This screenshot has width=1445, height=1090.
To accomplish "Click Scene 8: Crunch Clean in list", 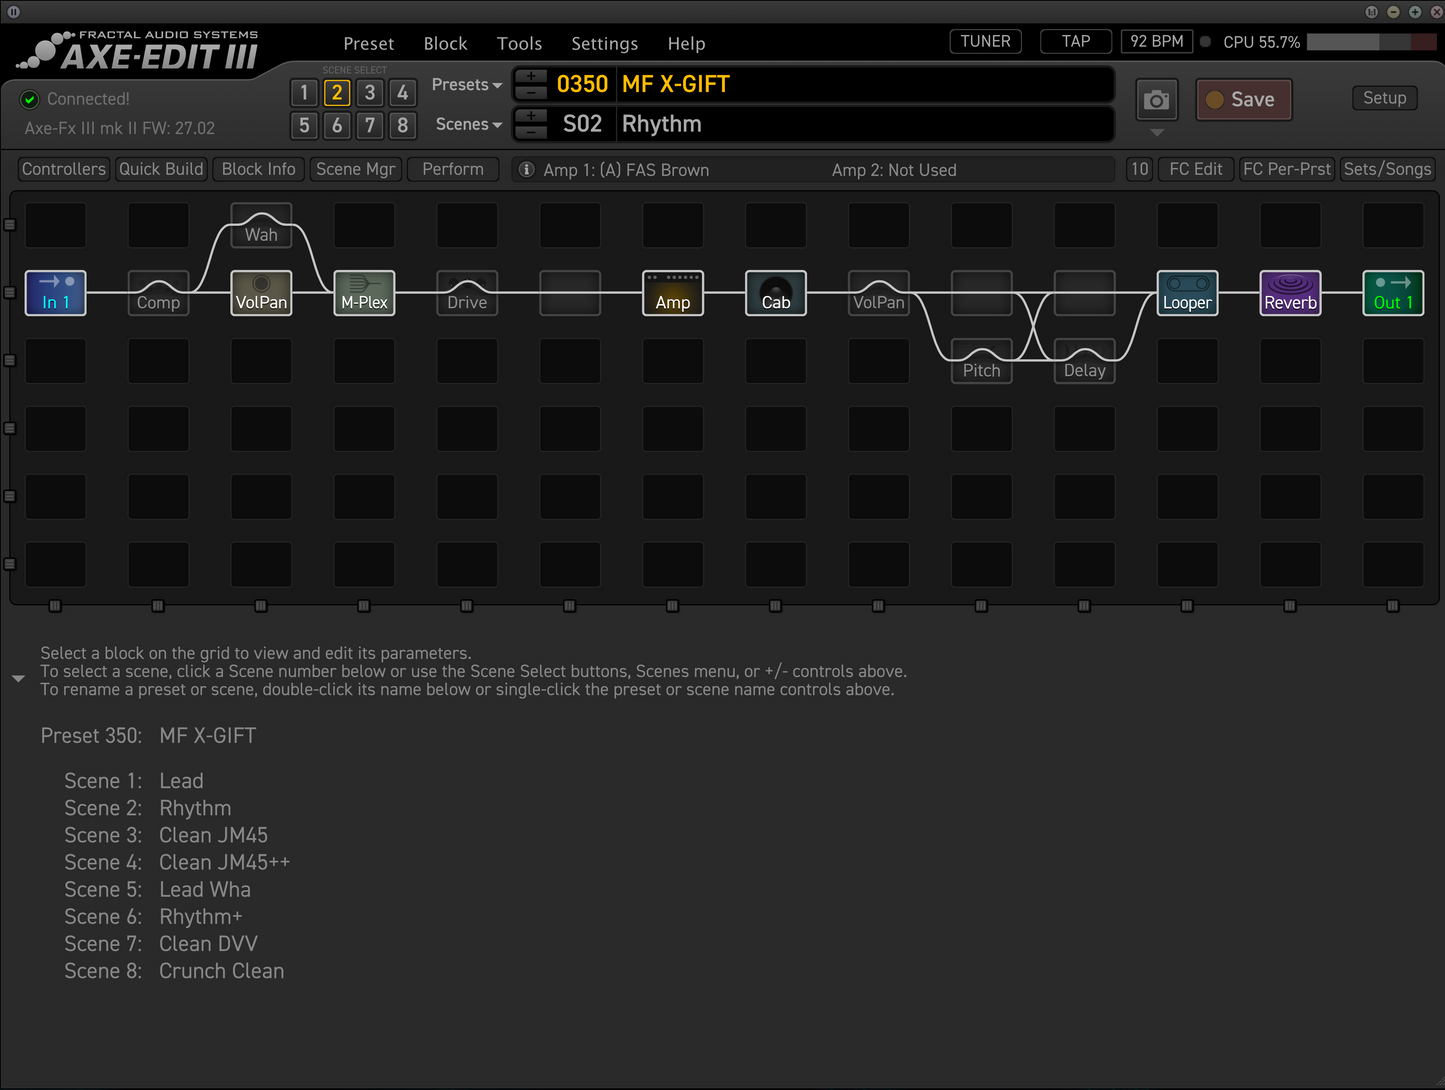I will coord(174,972).
